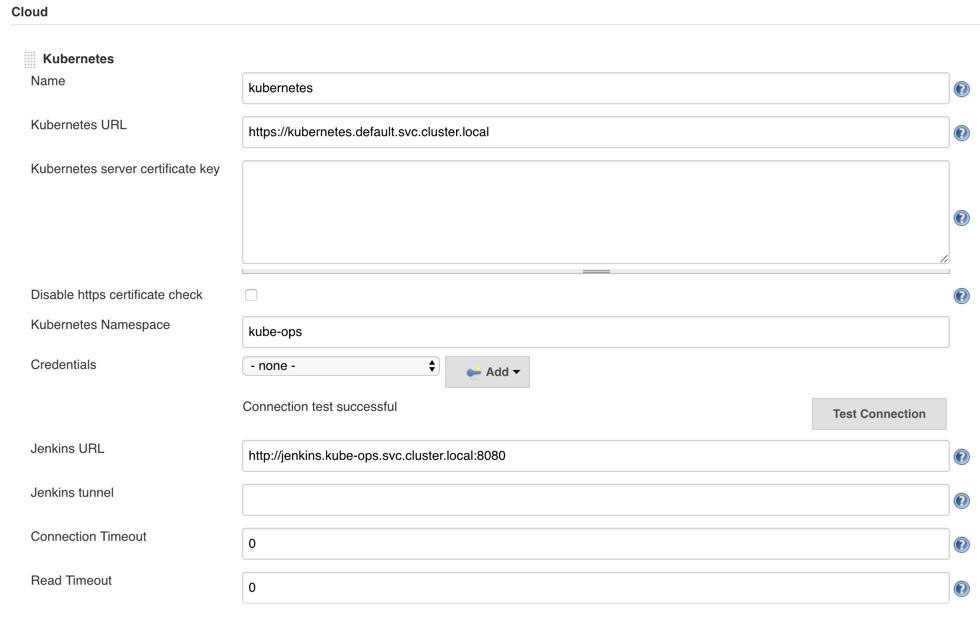Open help for the Jenkins tunnel field
Screen dimensions: 980x618
pos(961,500)
